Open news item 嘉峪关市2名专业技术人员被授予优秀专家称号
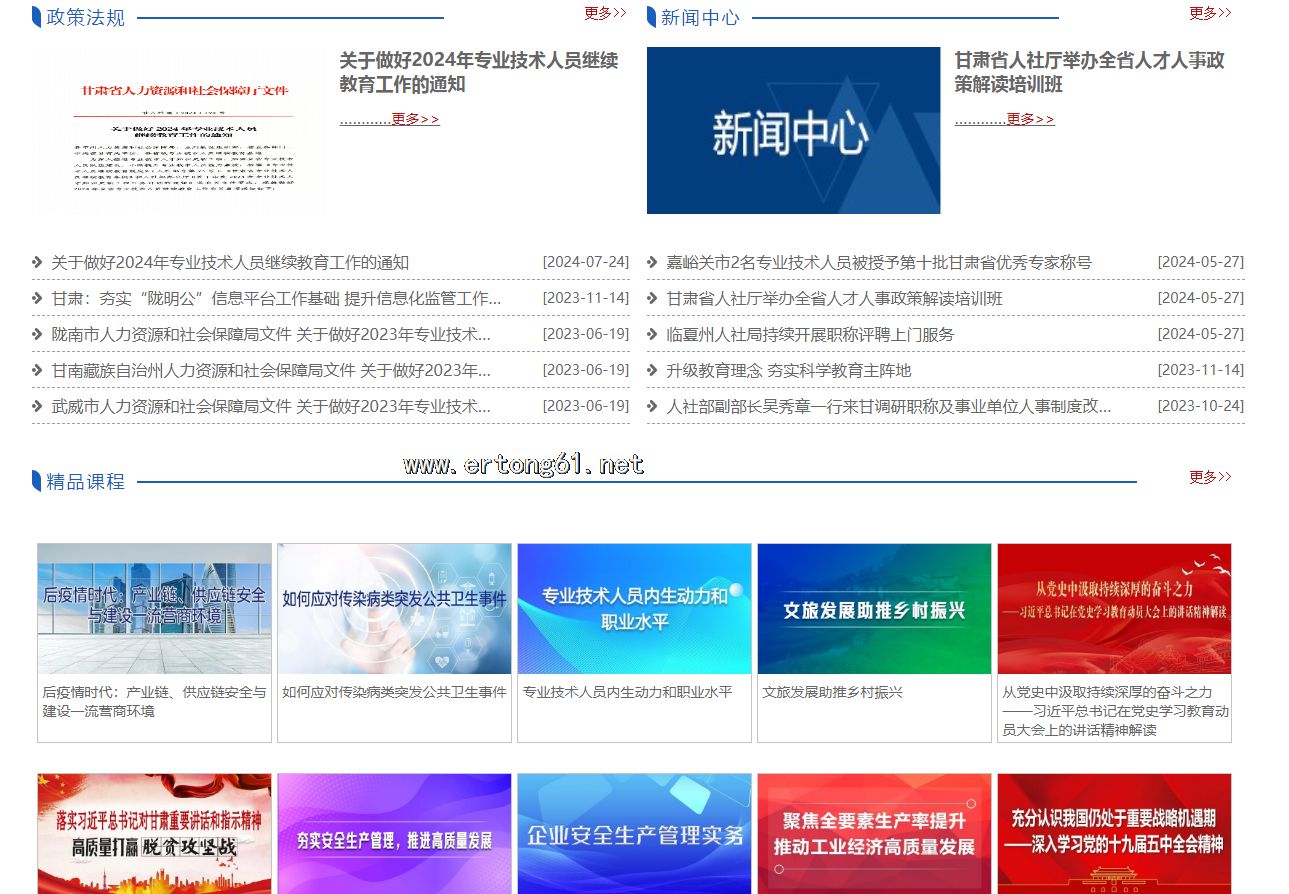 (879, 262)
